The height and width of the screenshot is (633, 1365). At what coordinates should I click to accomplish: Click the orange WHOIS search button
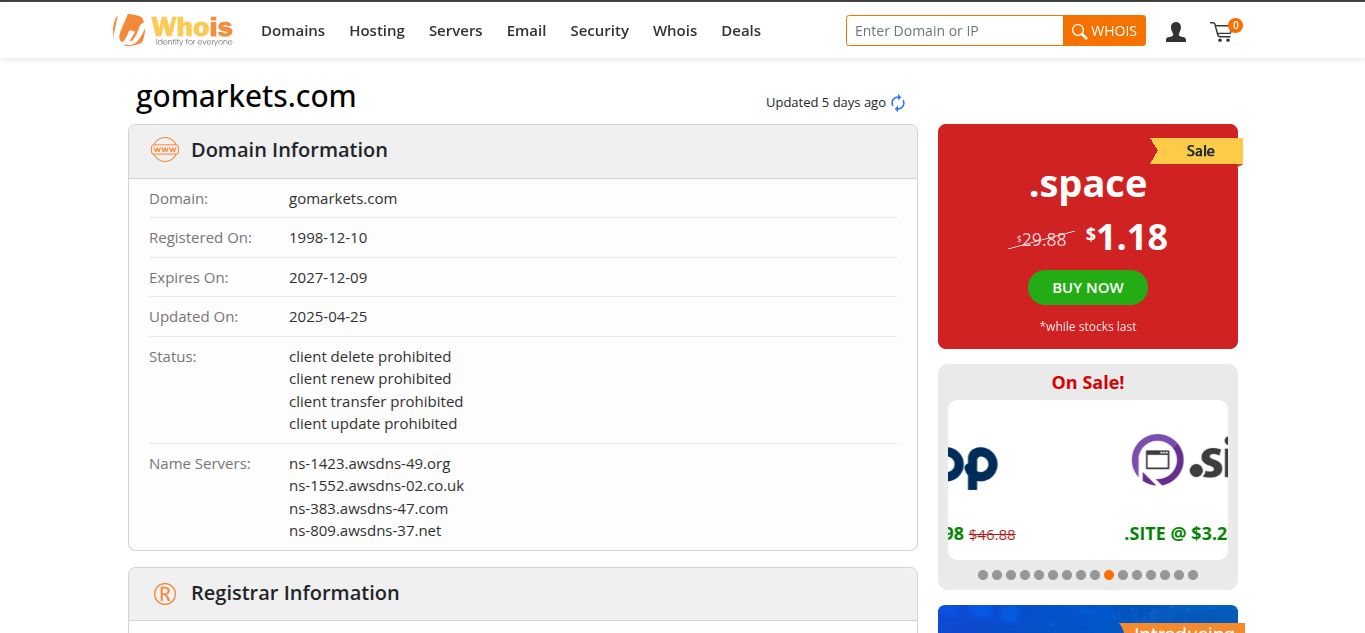[1104, 31]
